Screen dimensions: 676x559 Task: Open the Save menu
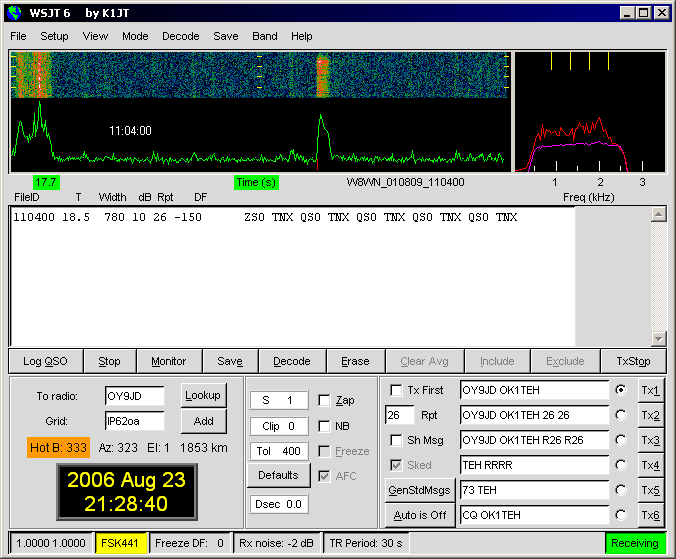pyautogui.click(x=225, y=36)
